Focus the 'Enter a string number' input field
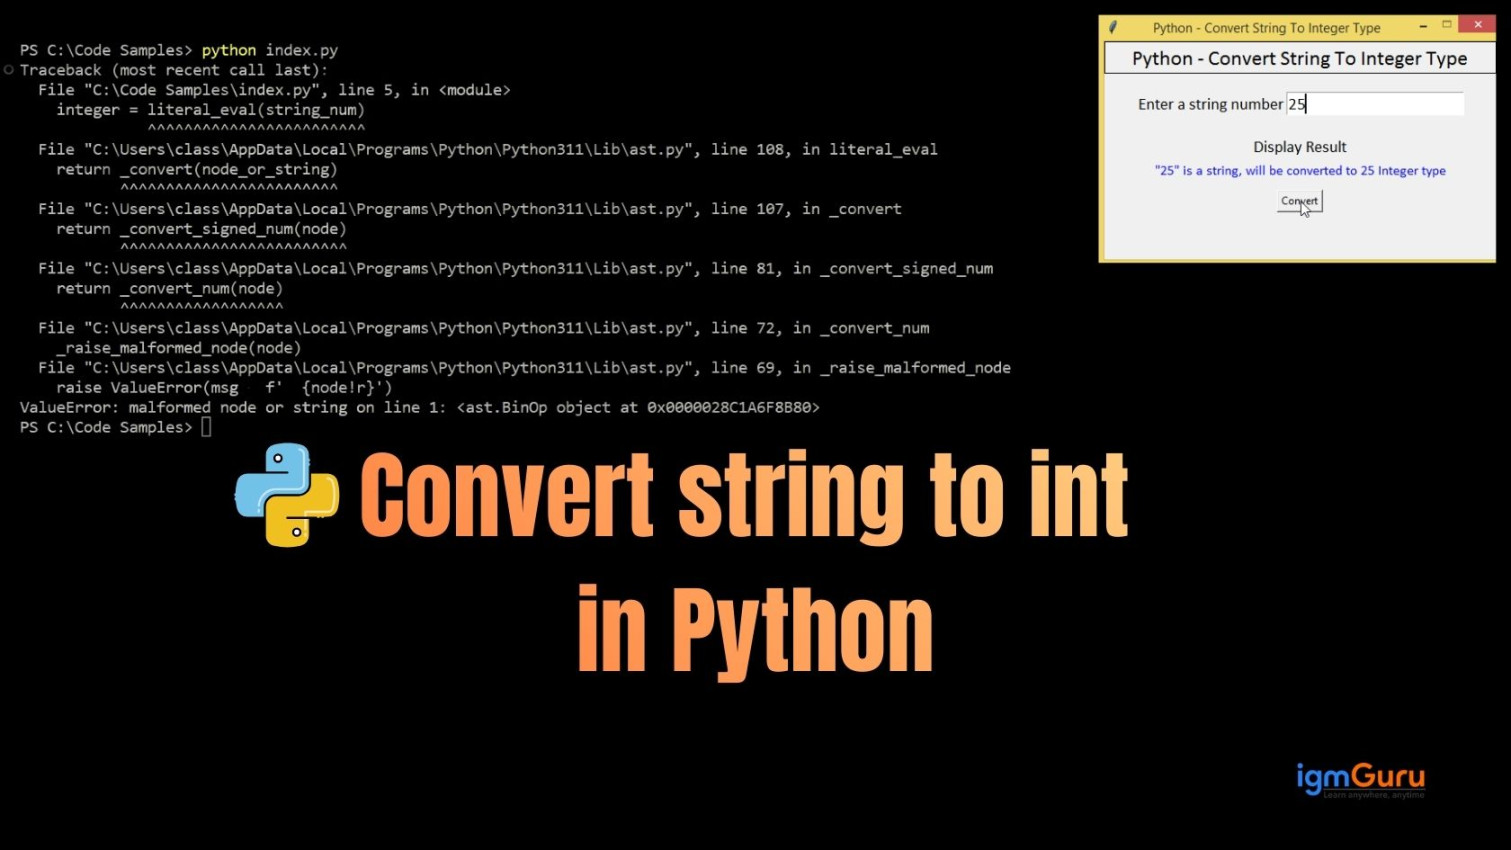 click(x=1374, y=104)
